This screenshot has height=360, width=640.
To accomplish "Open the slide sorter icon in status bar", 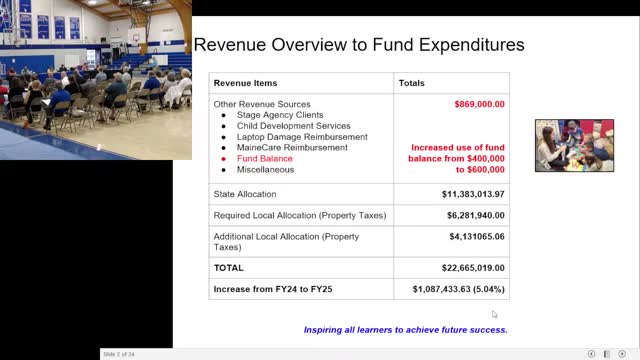I will 607,354.
